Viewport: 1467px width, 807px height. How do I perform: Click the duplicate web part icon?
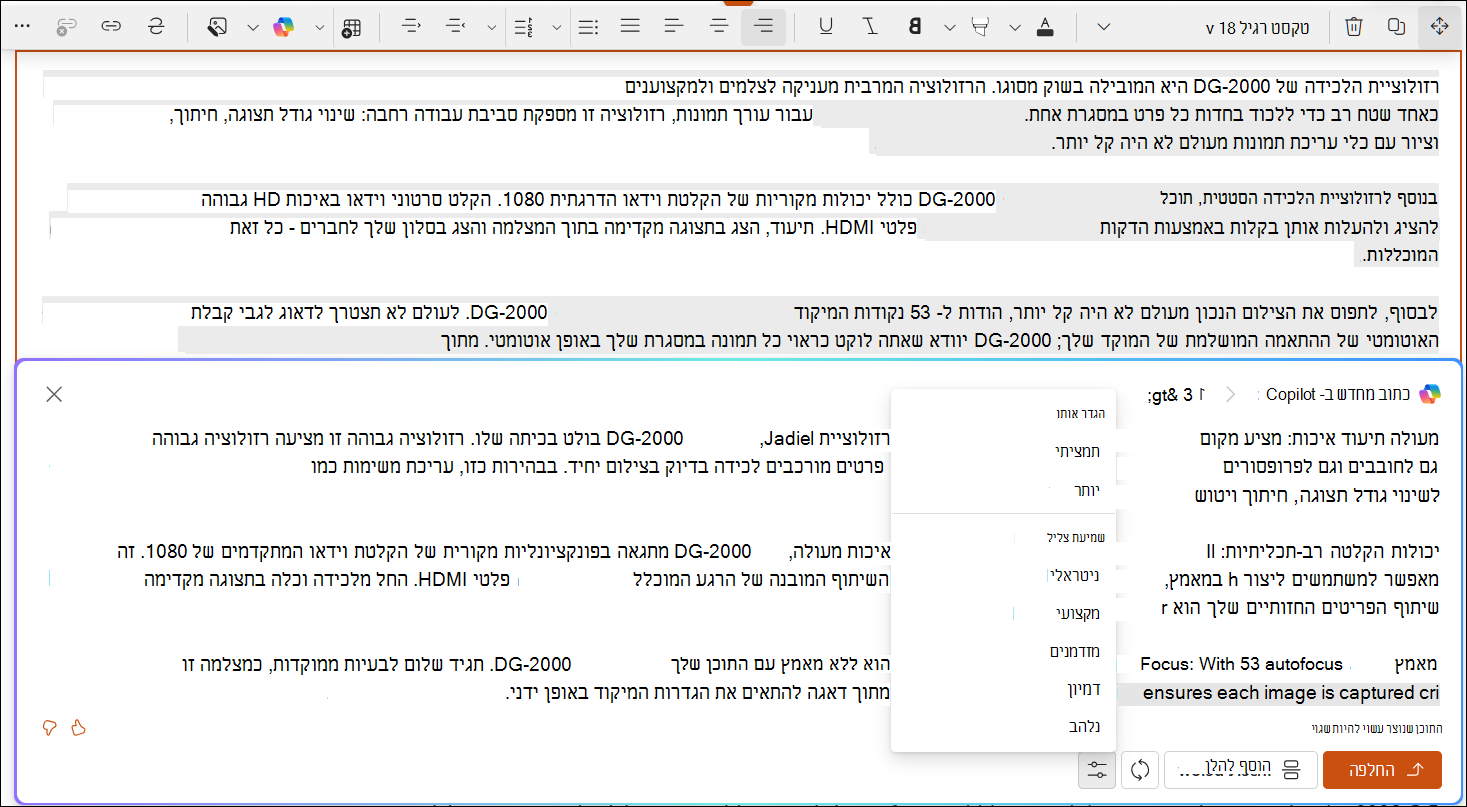coord(1397,27)
